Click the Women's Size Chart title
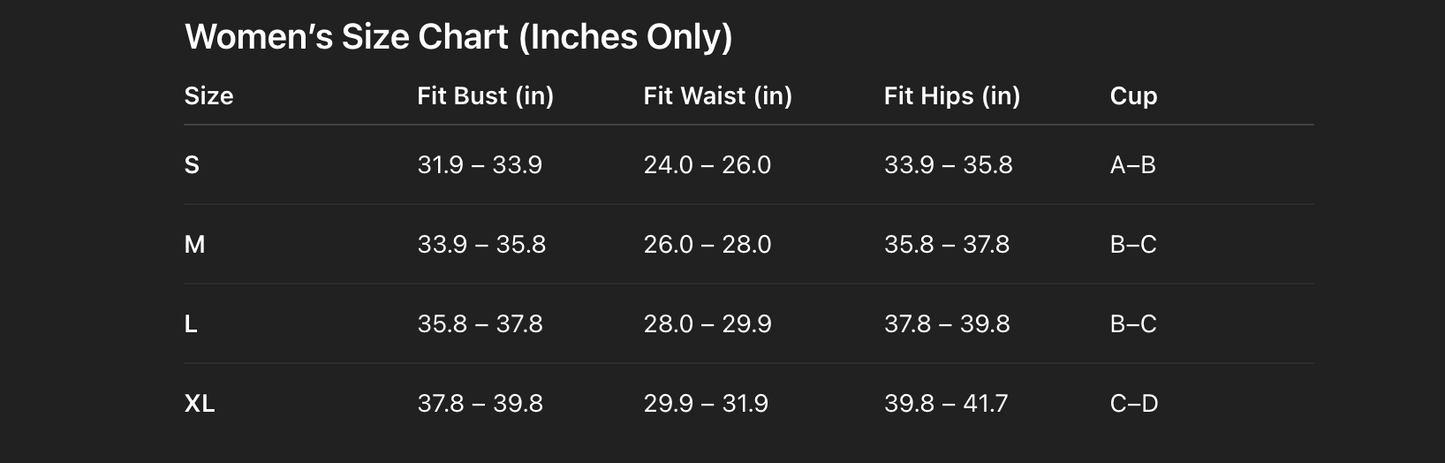The width and height of the screenshot is (1445, 463). [458, 37]
